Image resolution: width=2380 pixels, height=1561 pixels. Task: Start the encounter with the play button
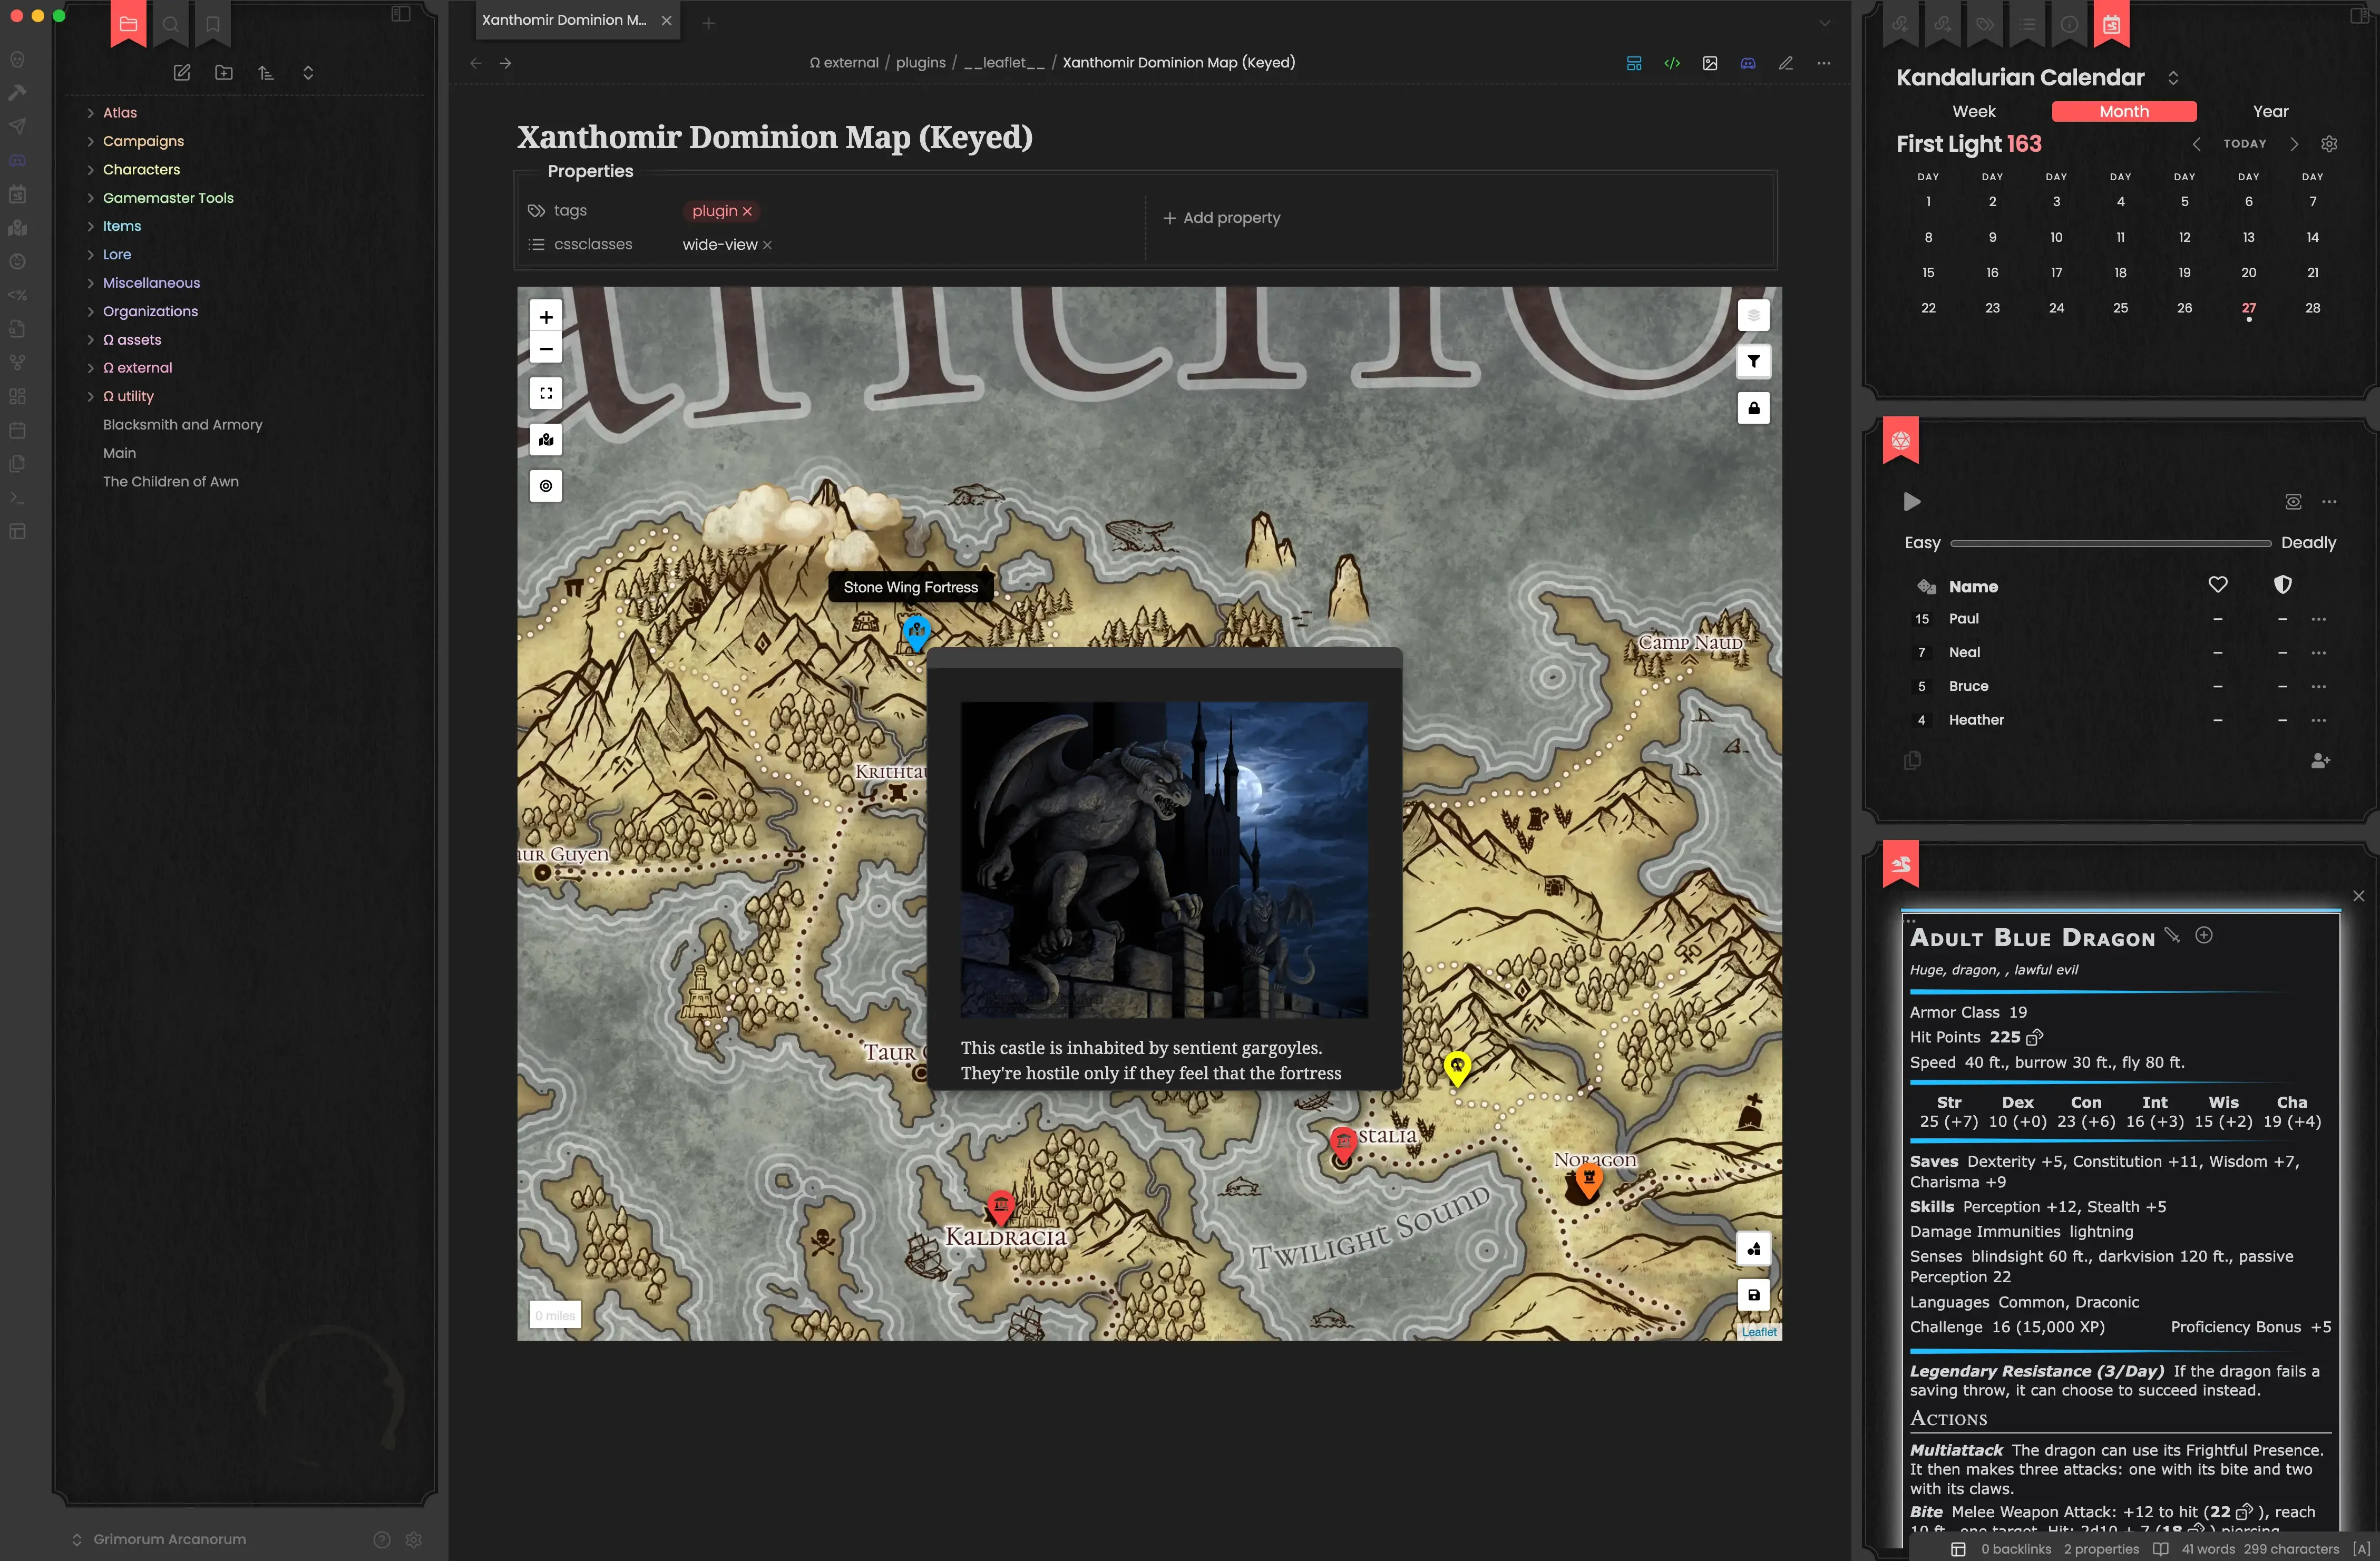click(x=1913, y=502)
